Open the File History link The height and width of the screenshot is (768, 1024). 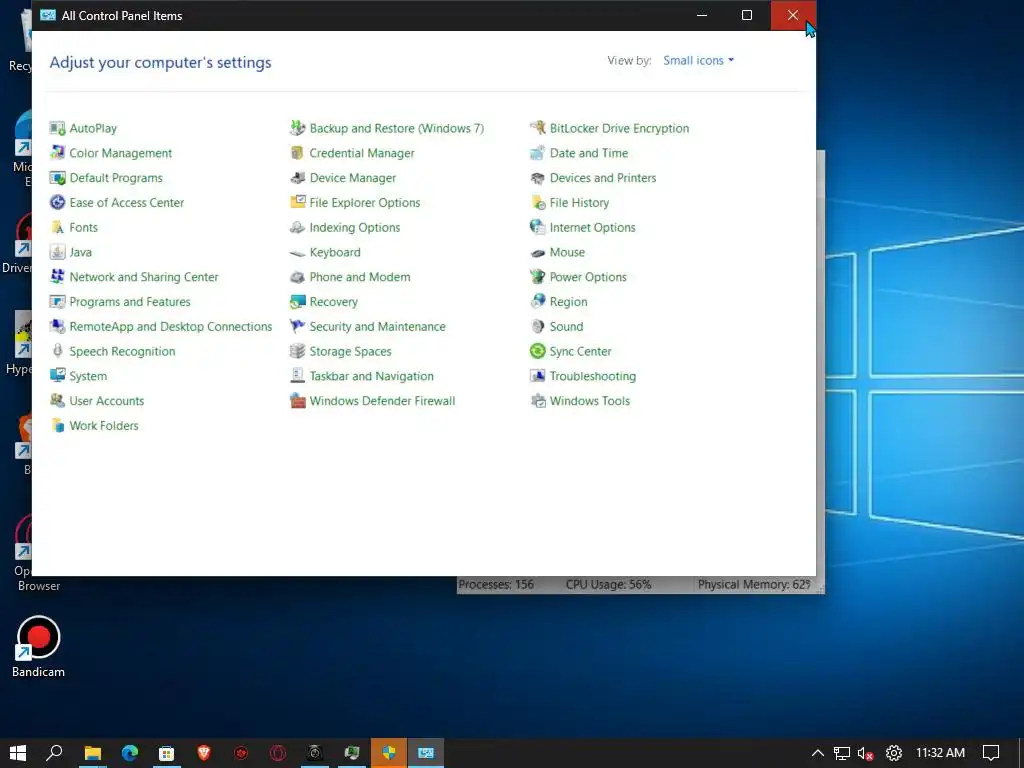tap(579, 202)
